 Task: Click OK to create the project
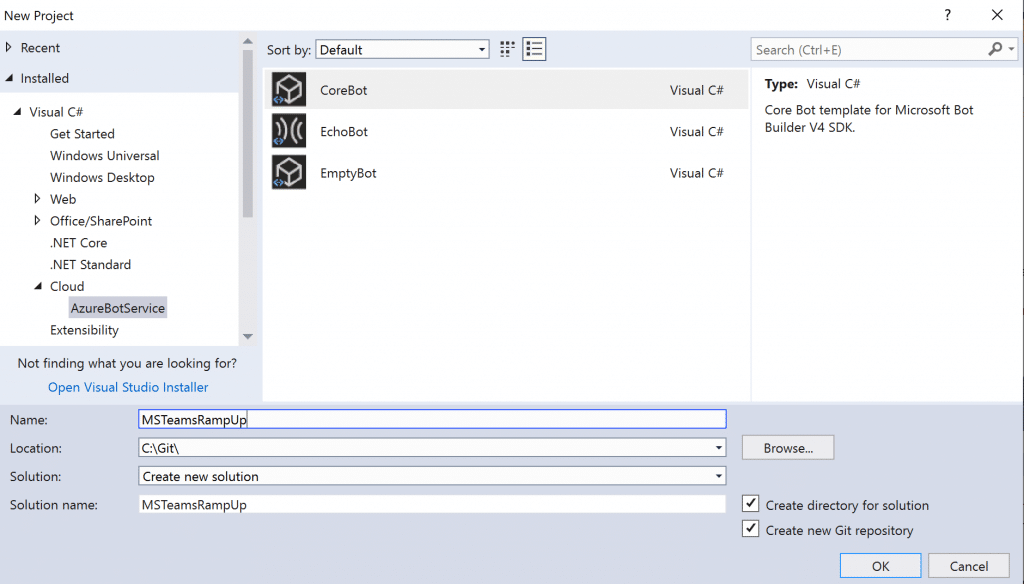click(x=880, y=566)
